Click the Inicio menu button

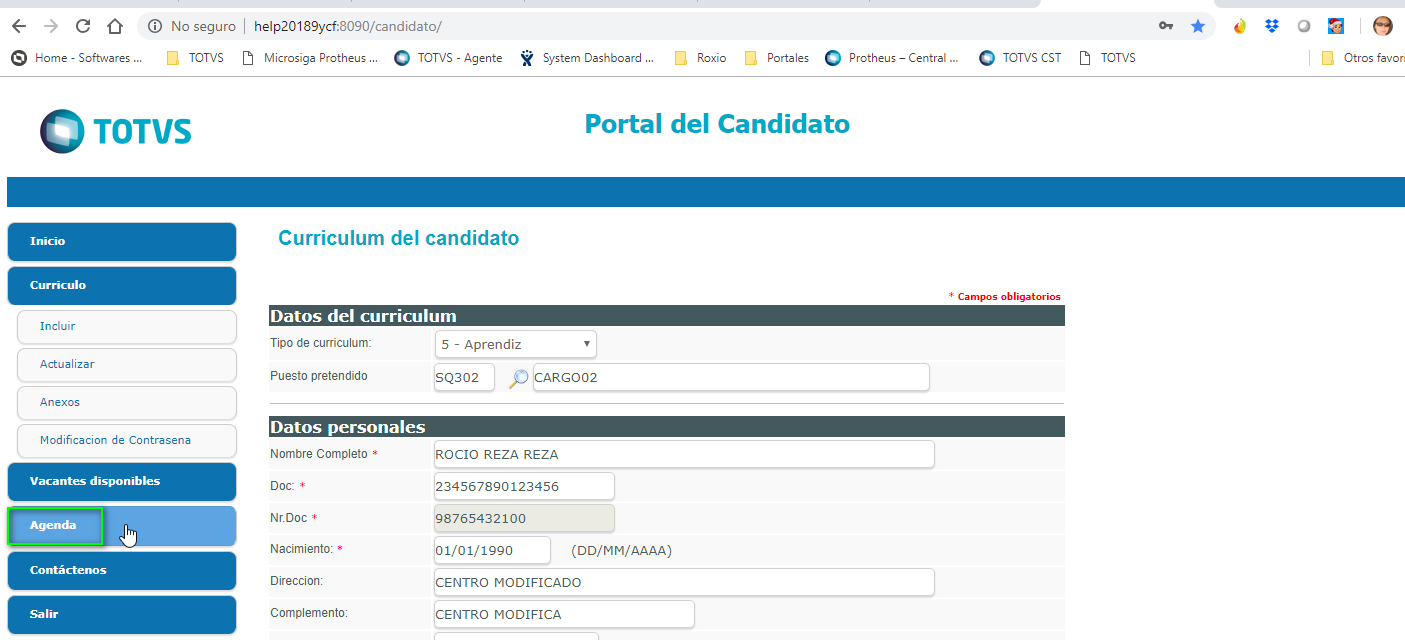coord(122,241)
